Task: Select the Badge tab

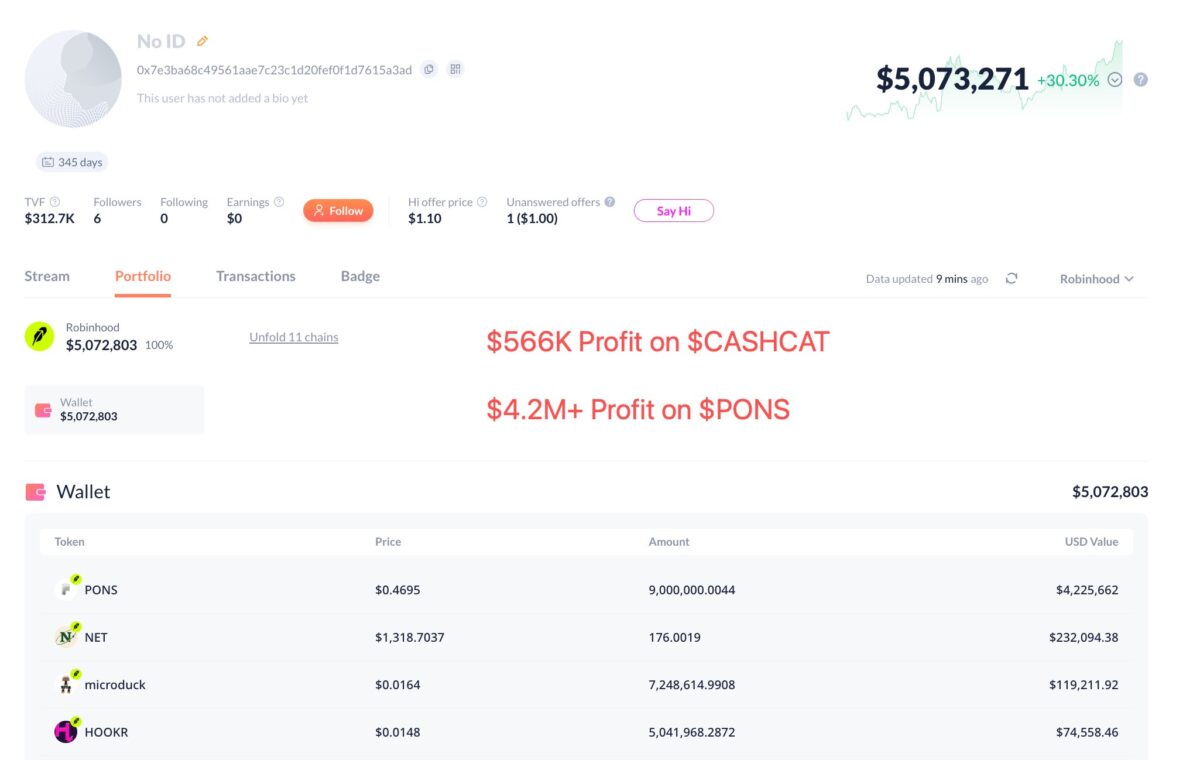Action: click(360, 276)
